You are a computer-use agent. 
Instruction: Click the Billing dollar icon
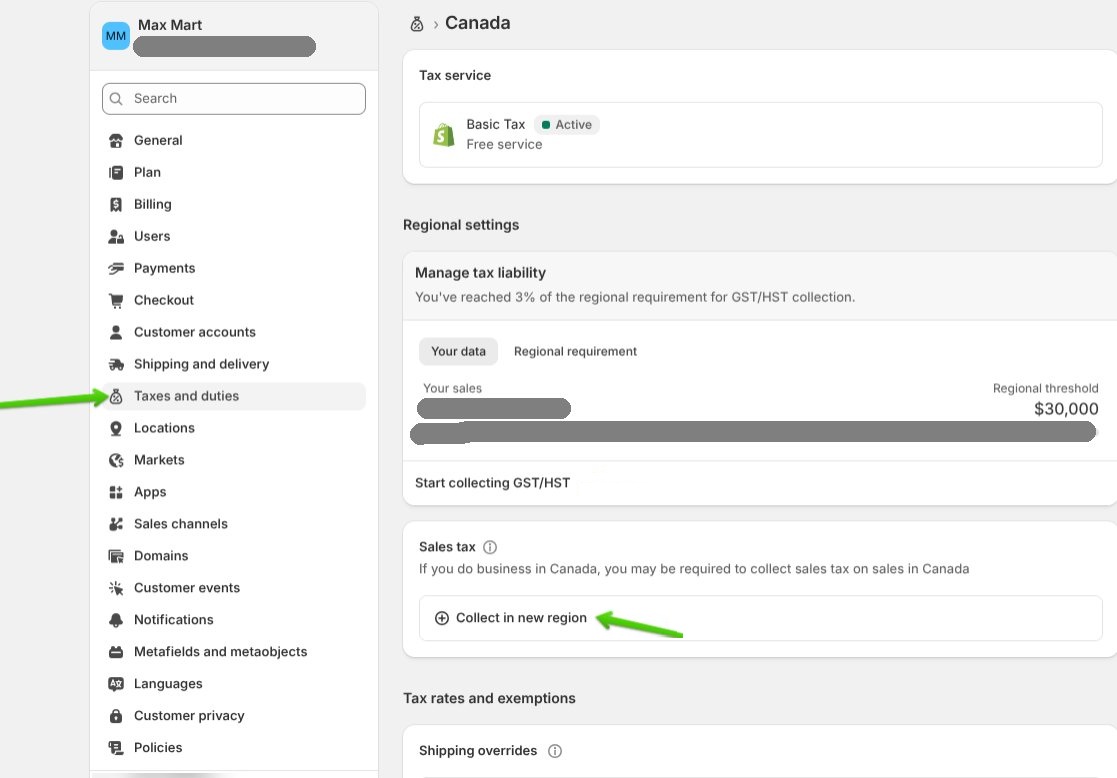[x=116, y=205]
